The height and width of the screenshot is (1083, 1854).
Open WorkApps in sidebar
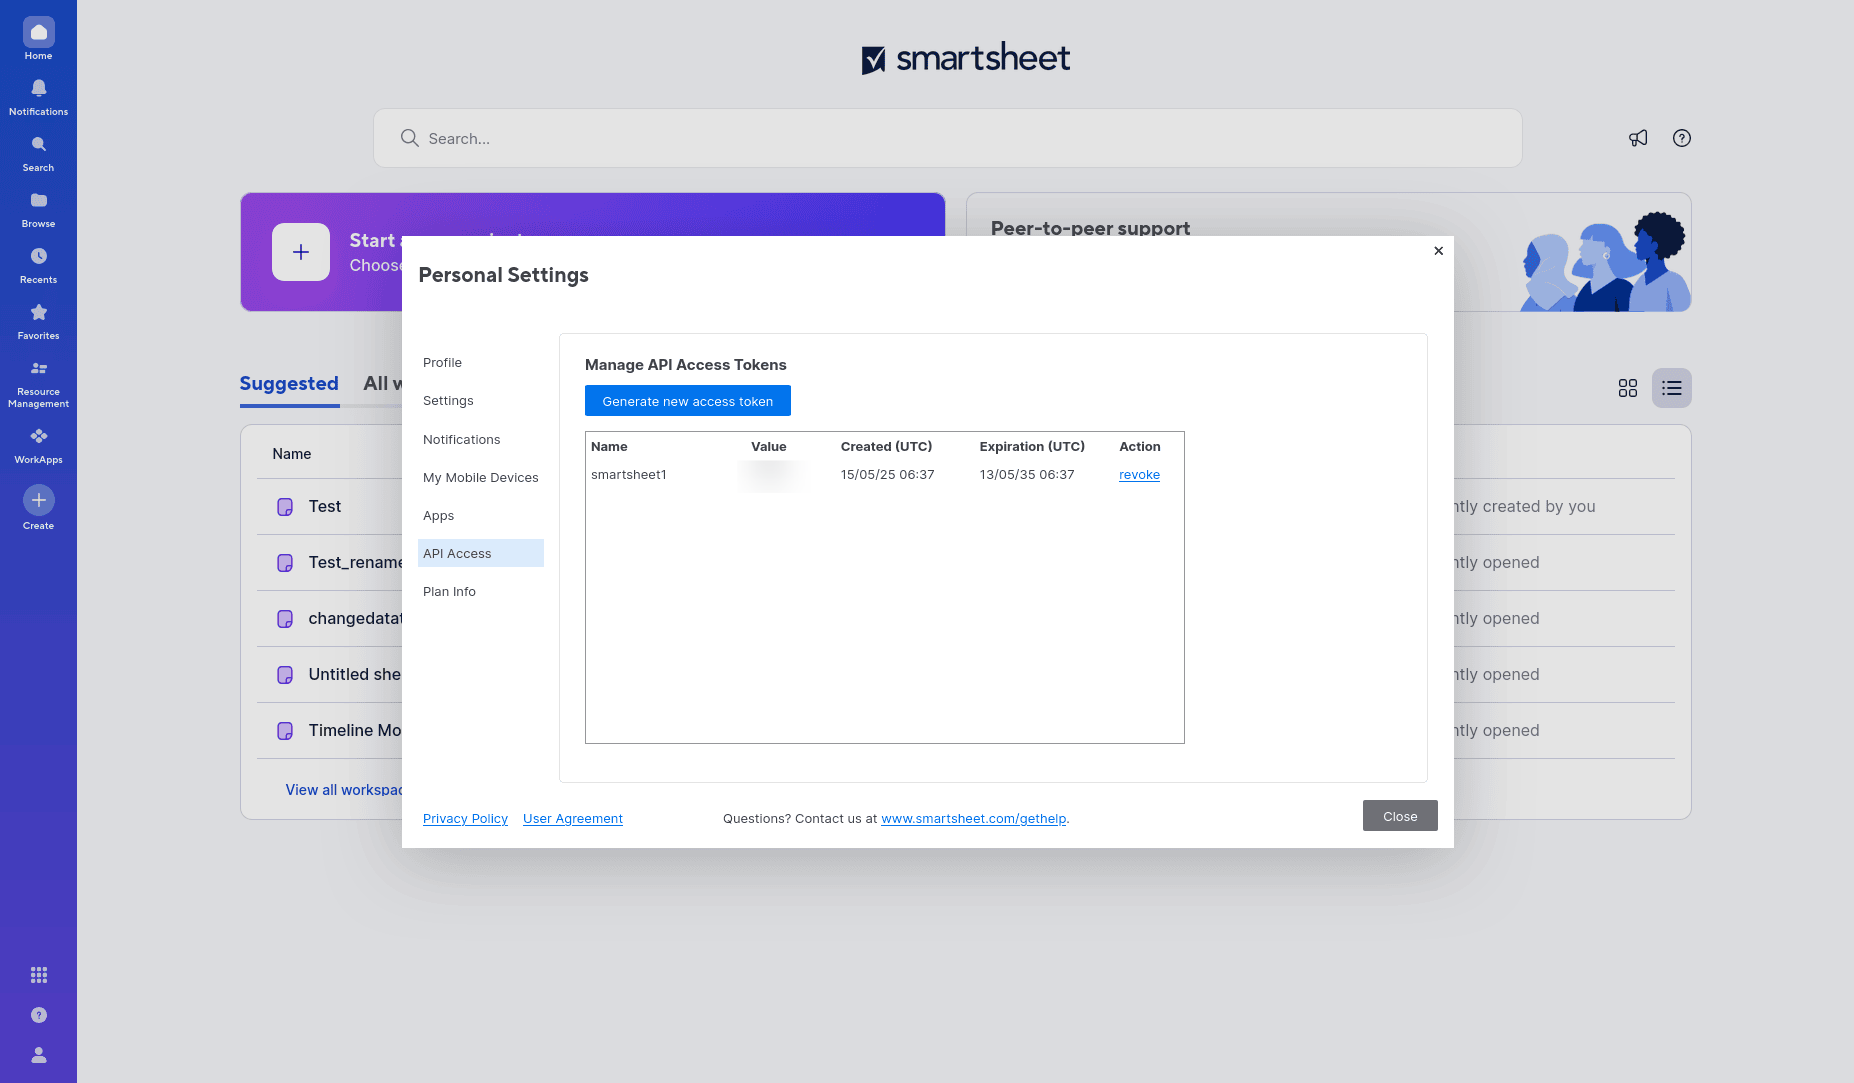(x=38, y=445)
